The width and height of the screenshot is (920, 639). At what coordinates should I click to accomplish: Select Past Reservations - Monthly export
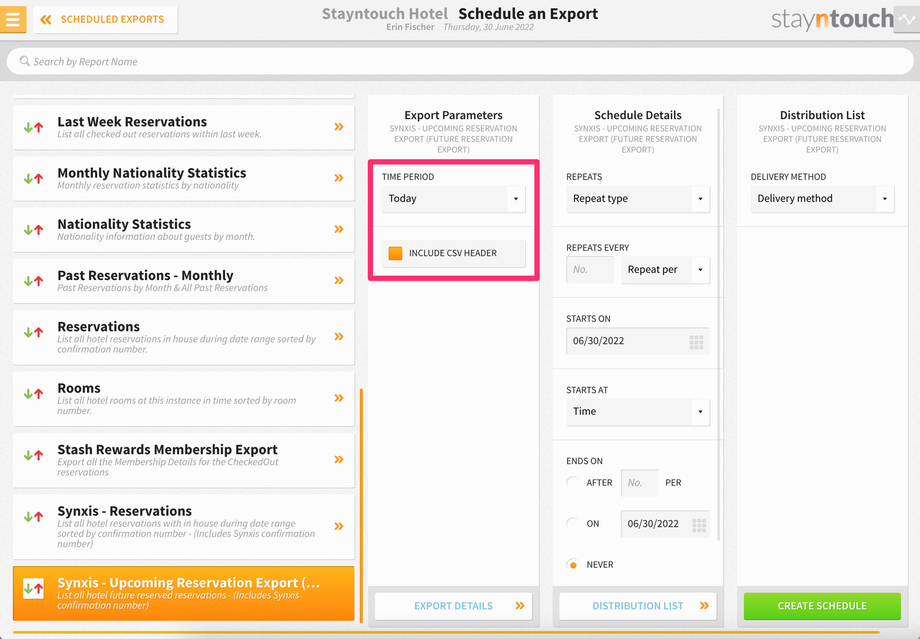[184, 280]
